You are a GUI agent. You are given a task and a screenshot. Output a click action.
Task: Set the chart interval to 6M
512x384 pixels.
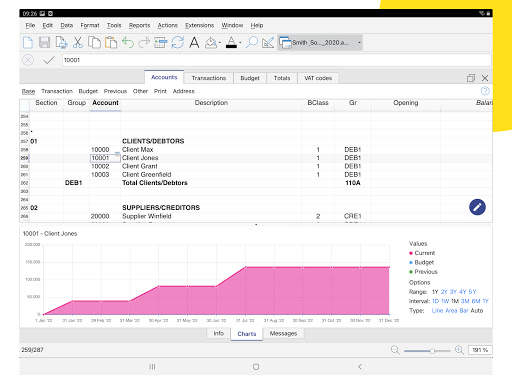476,301
